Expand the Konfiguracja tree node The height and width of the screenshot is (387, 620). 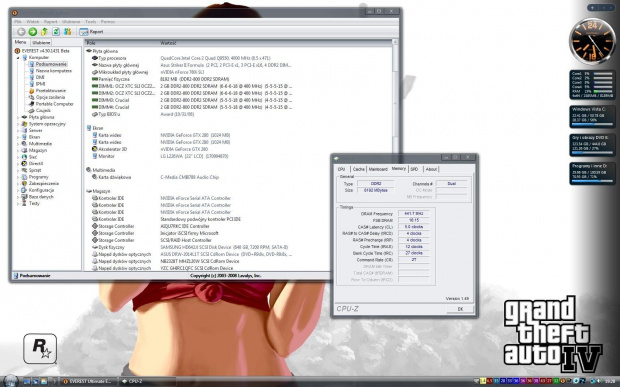point(18,190)
